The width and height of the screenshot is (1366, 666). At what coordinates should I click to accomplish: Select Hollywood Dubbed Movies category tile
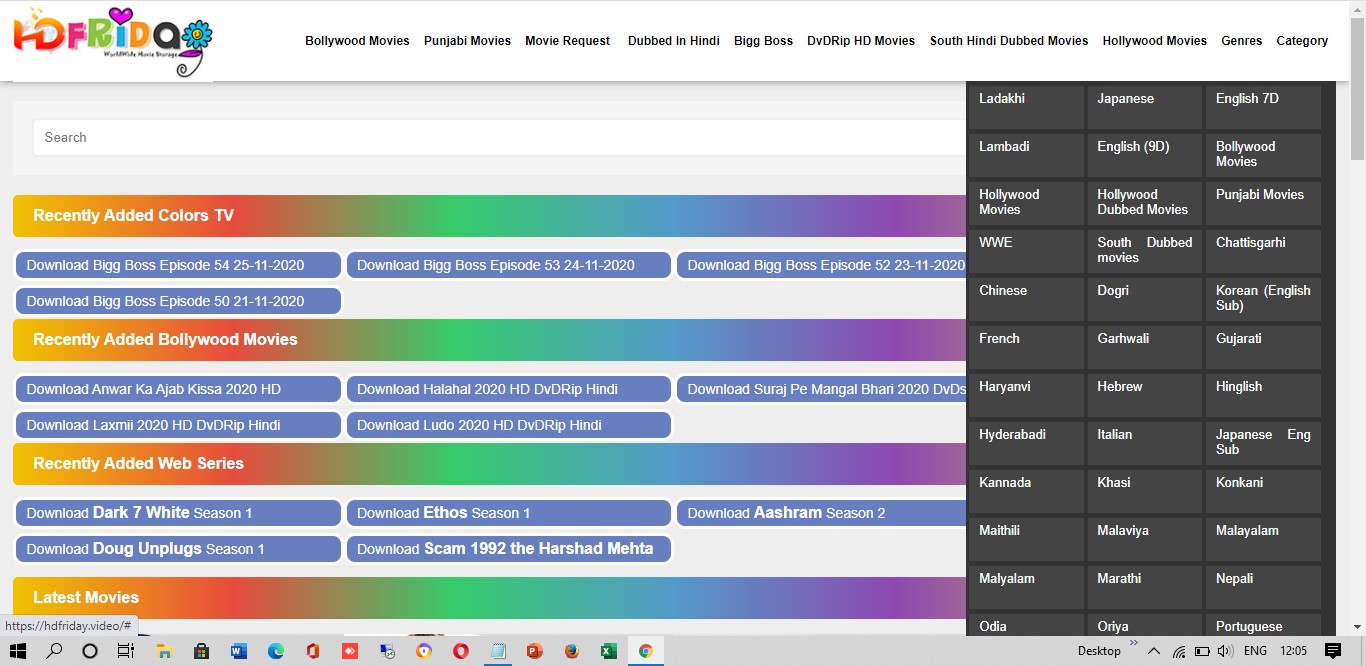tap(1144, 203)
